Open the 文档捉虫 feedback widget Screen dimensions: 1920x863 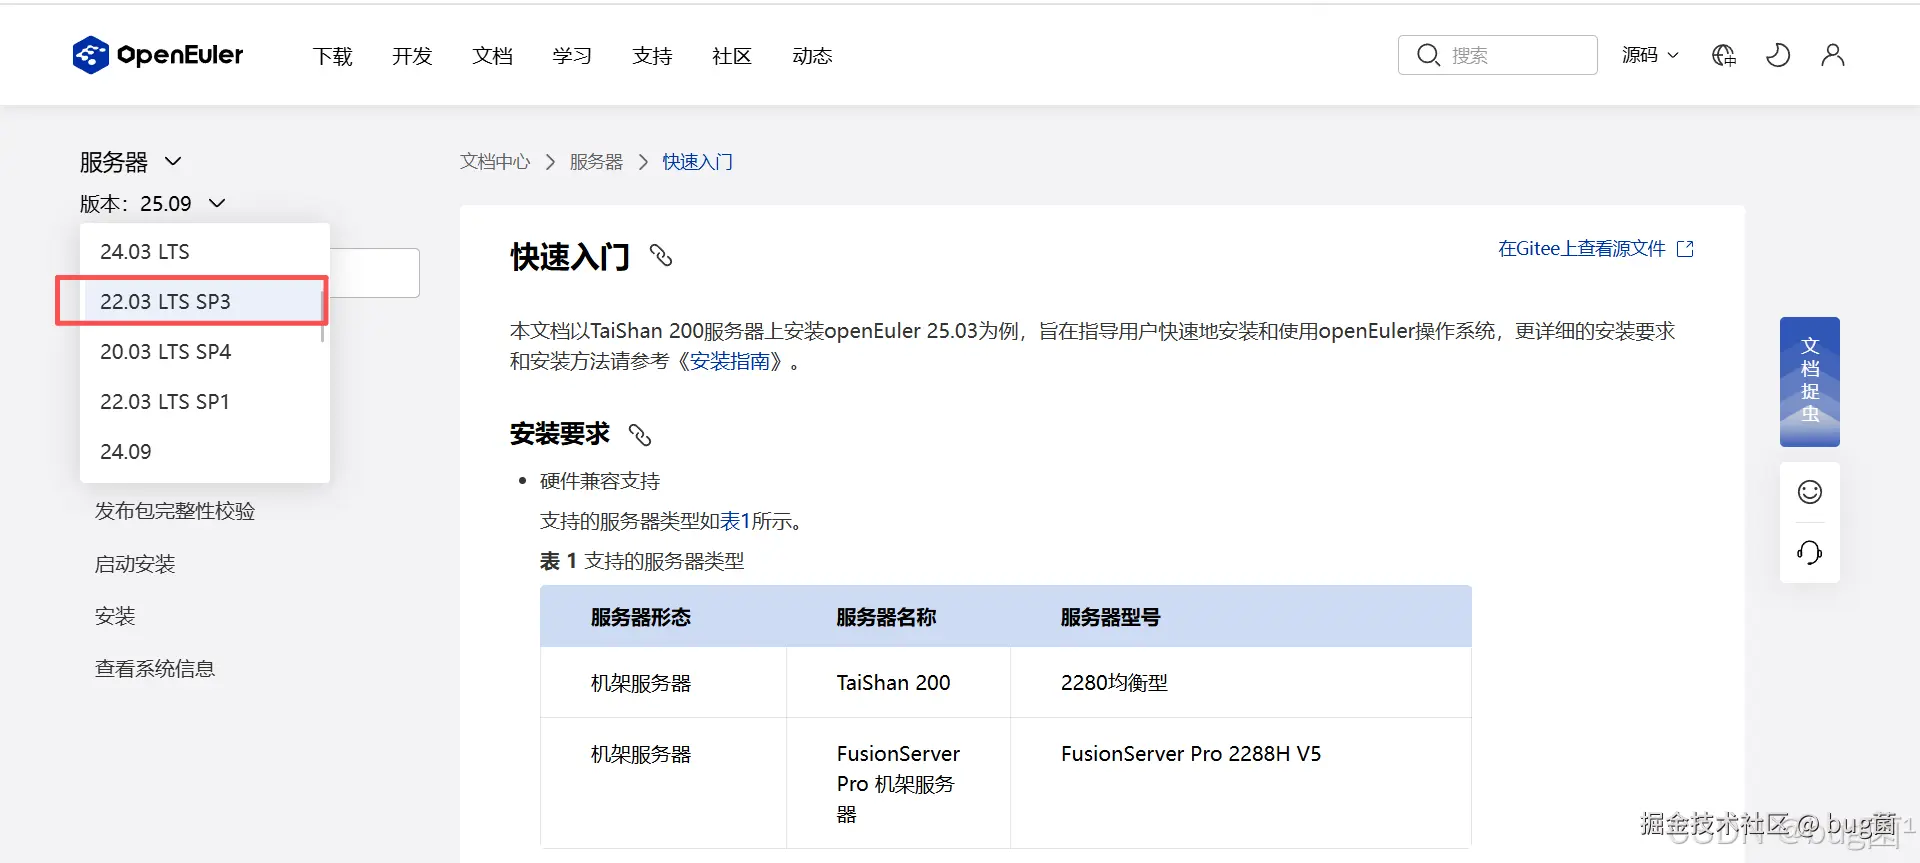coord(1810,381)
